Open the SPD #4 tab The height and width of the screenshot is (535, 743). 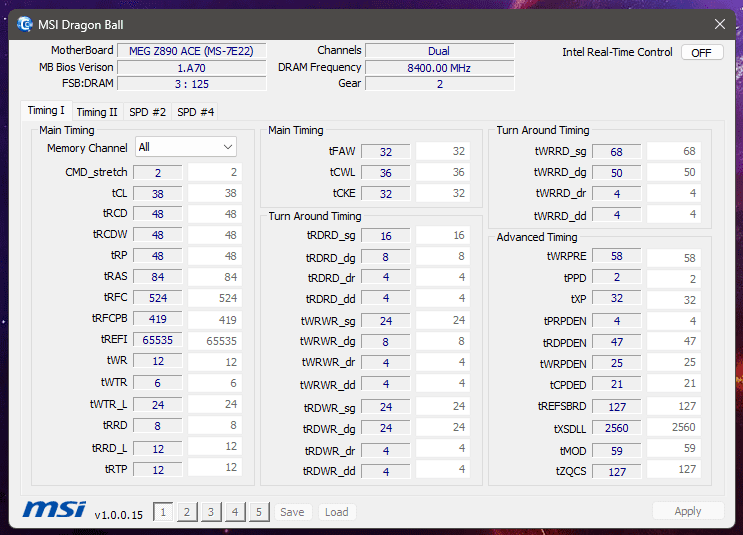tap(196, 112)
